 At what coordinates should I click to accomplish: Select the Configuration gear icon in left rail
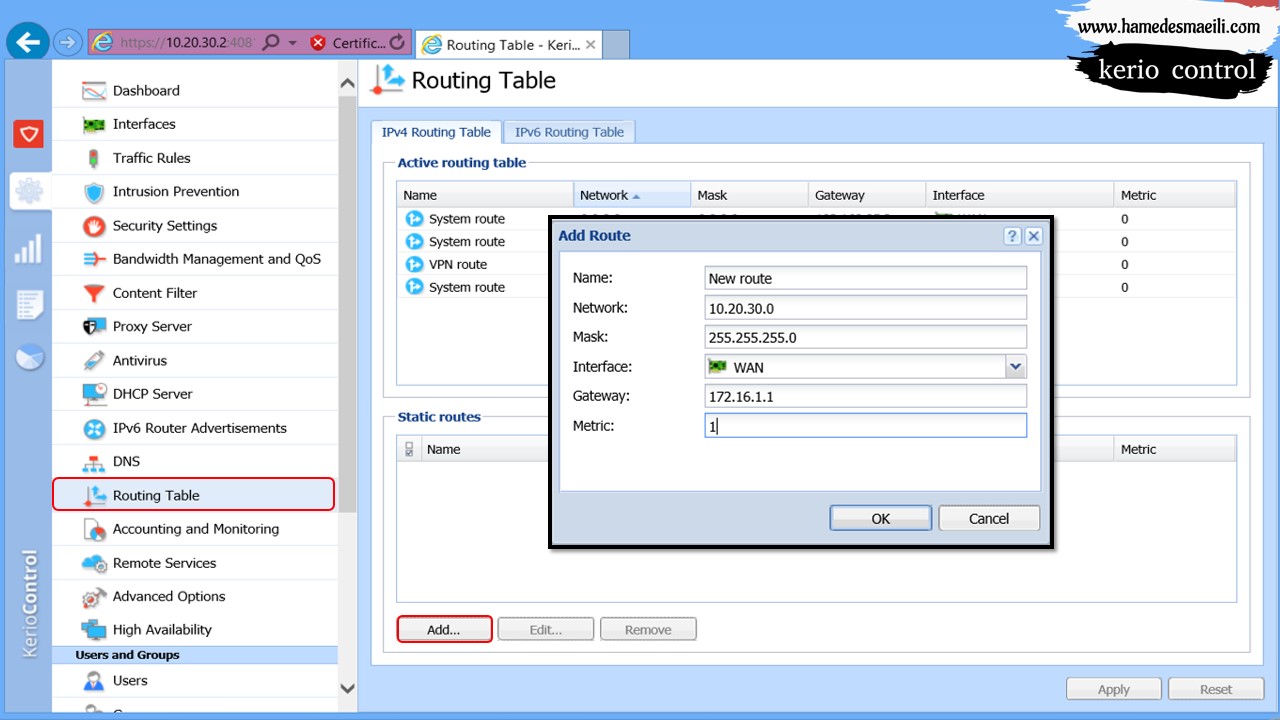click(x=29, y=191)
